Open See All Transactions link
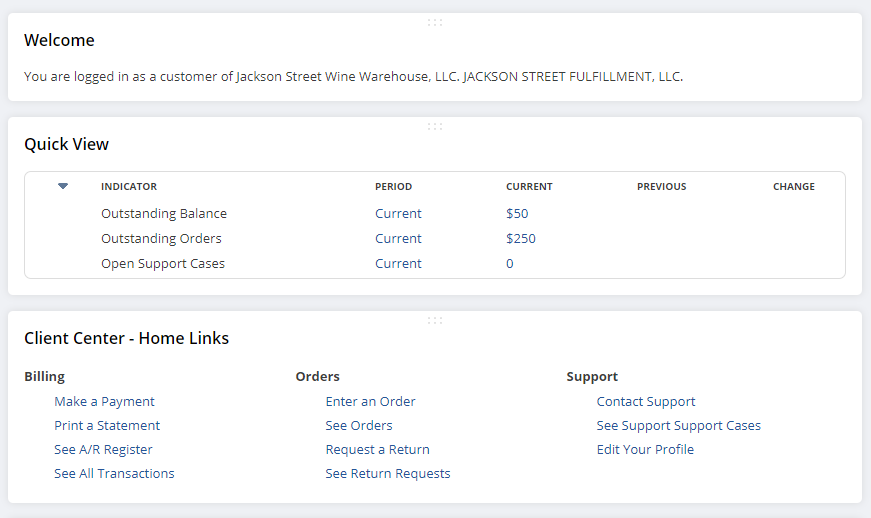Viewport: 871px width, 518px height. coord(114,473)
